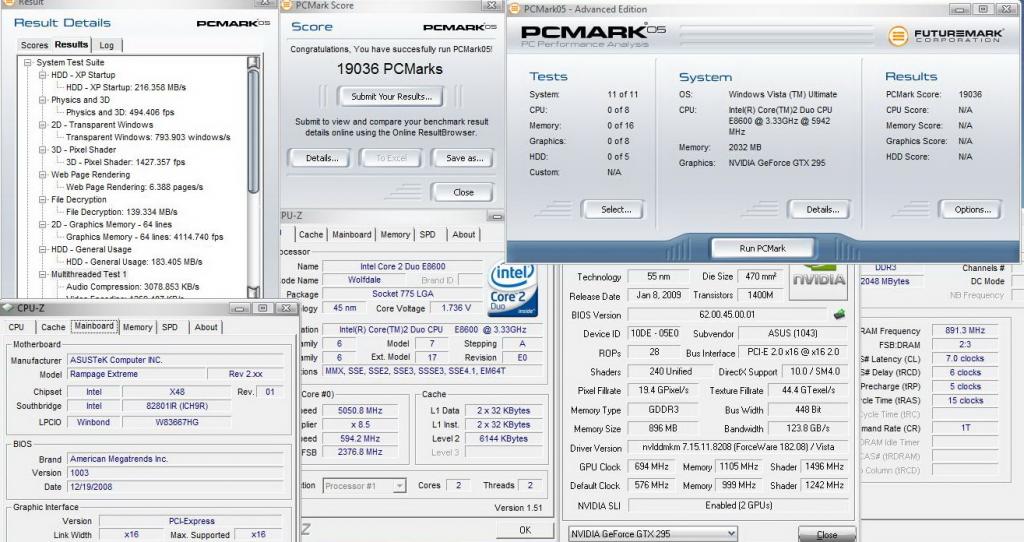
Task: Click 'File Decryption: 139.334 MB/s' row
Action: coord(121,212)
